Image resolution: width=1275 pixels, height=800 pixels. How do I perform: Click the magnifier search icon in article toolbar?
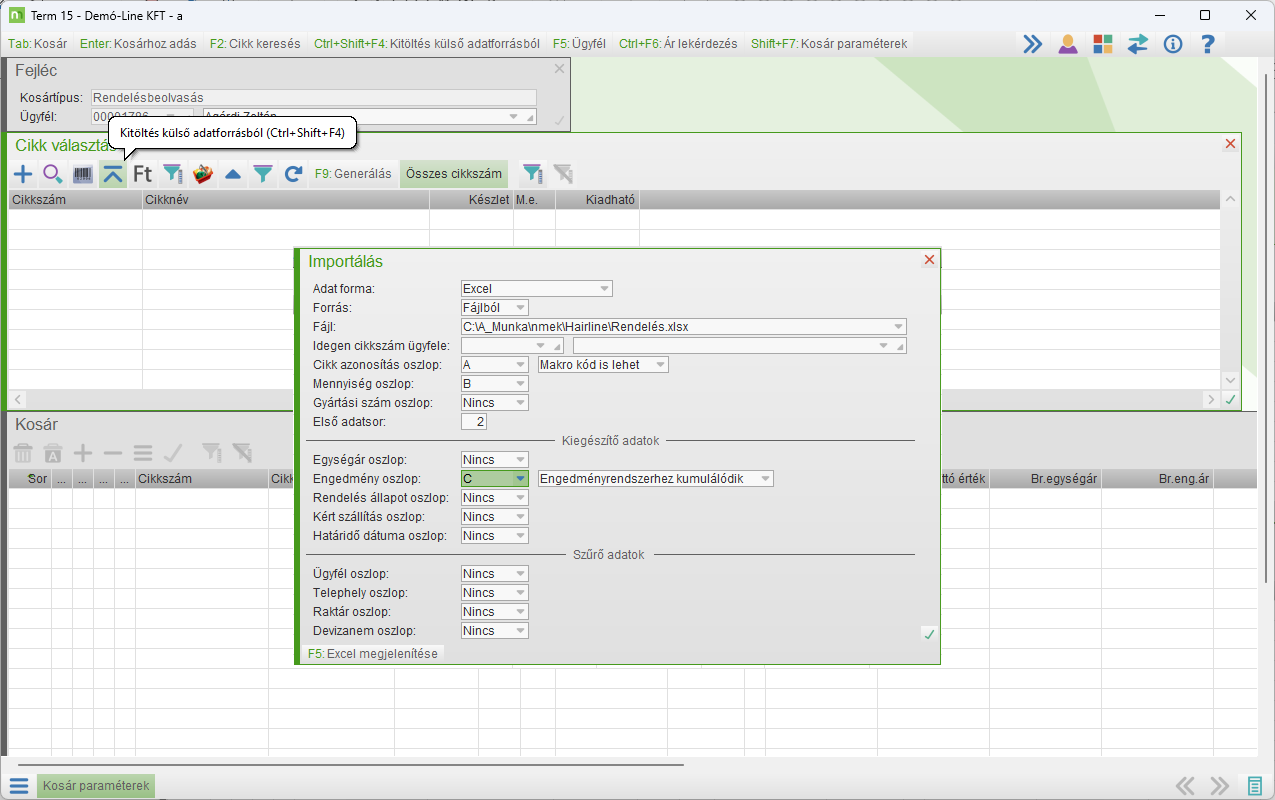coord(53,174)
